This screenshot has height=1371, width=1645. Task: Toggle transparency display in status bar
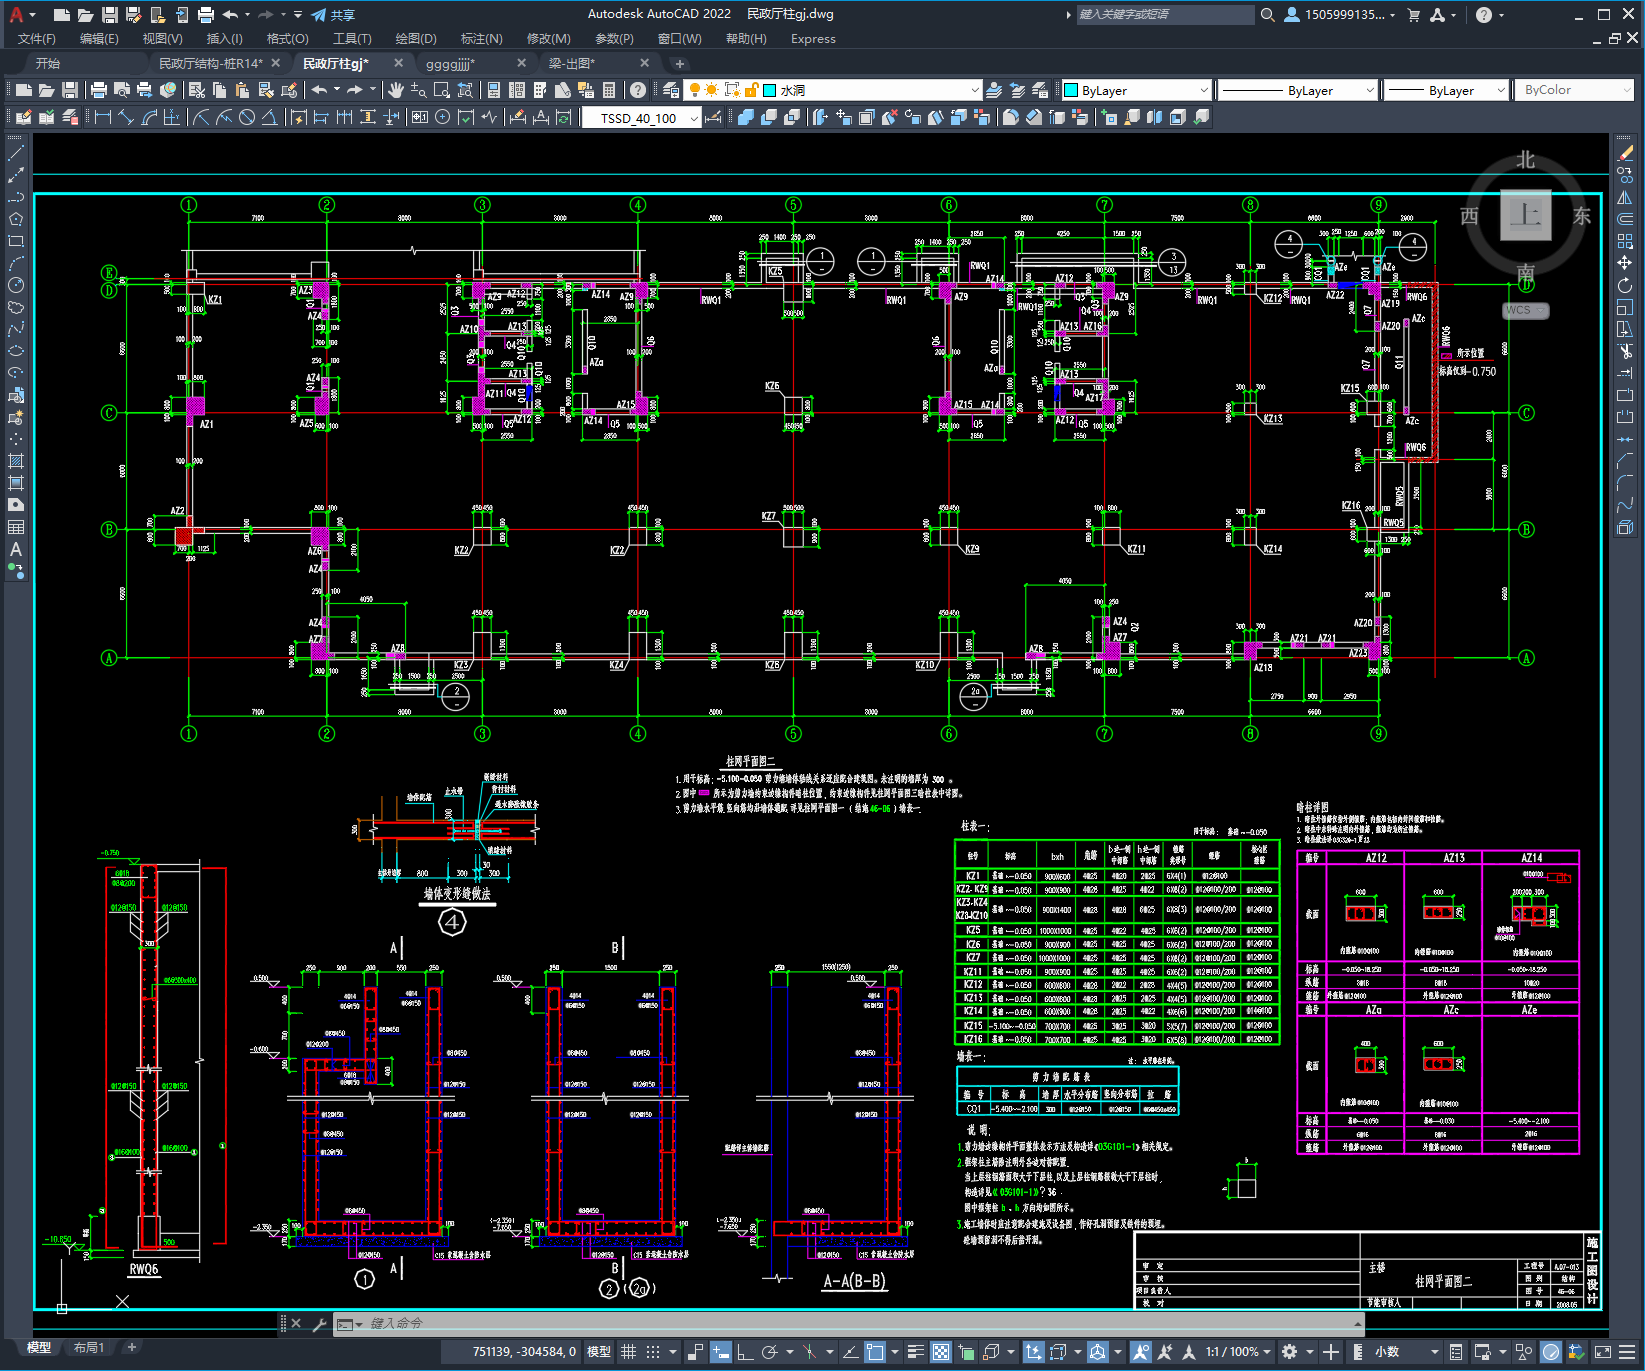(941, 1352)
